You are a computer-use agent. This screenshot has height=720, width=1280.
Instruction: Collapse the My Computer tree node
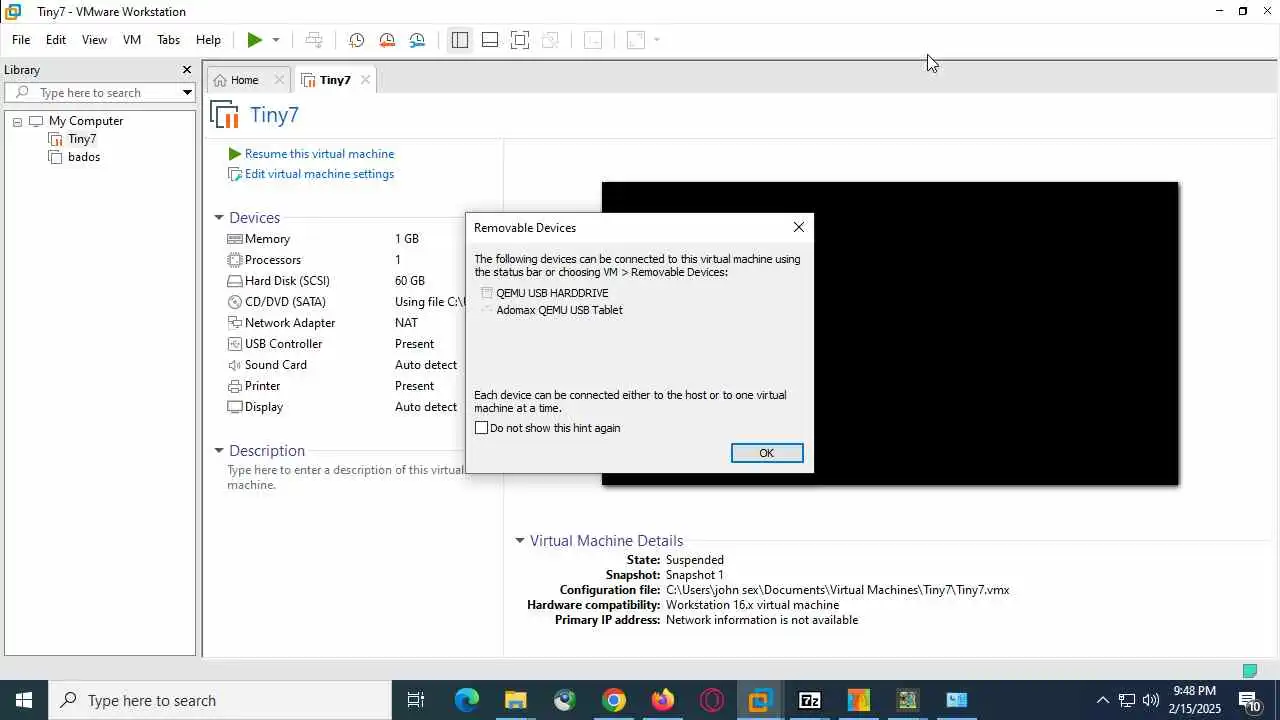[17, 121]
